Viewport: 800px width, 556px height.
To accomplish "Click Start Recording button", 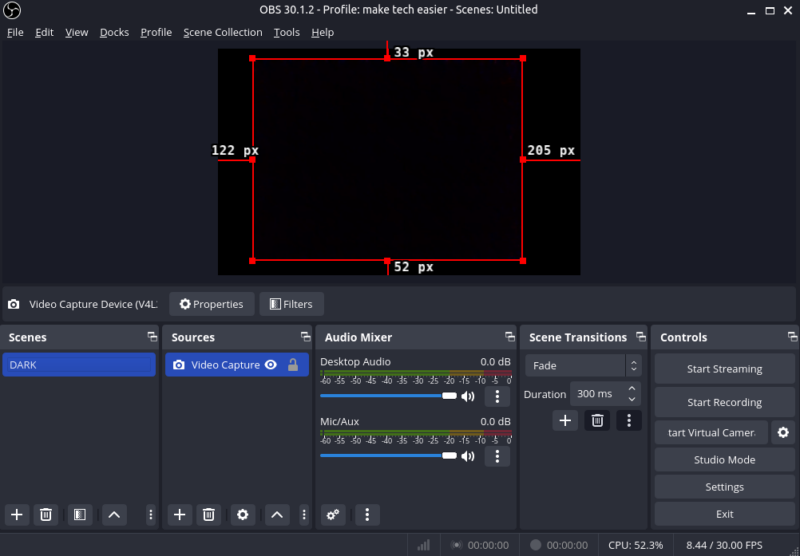I will point(724,402).
